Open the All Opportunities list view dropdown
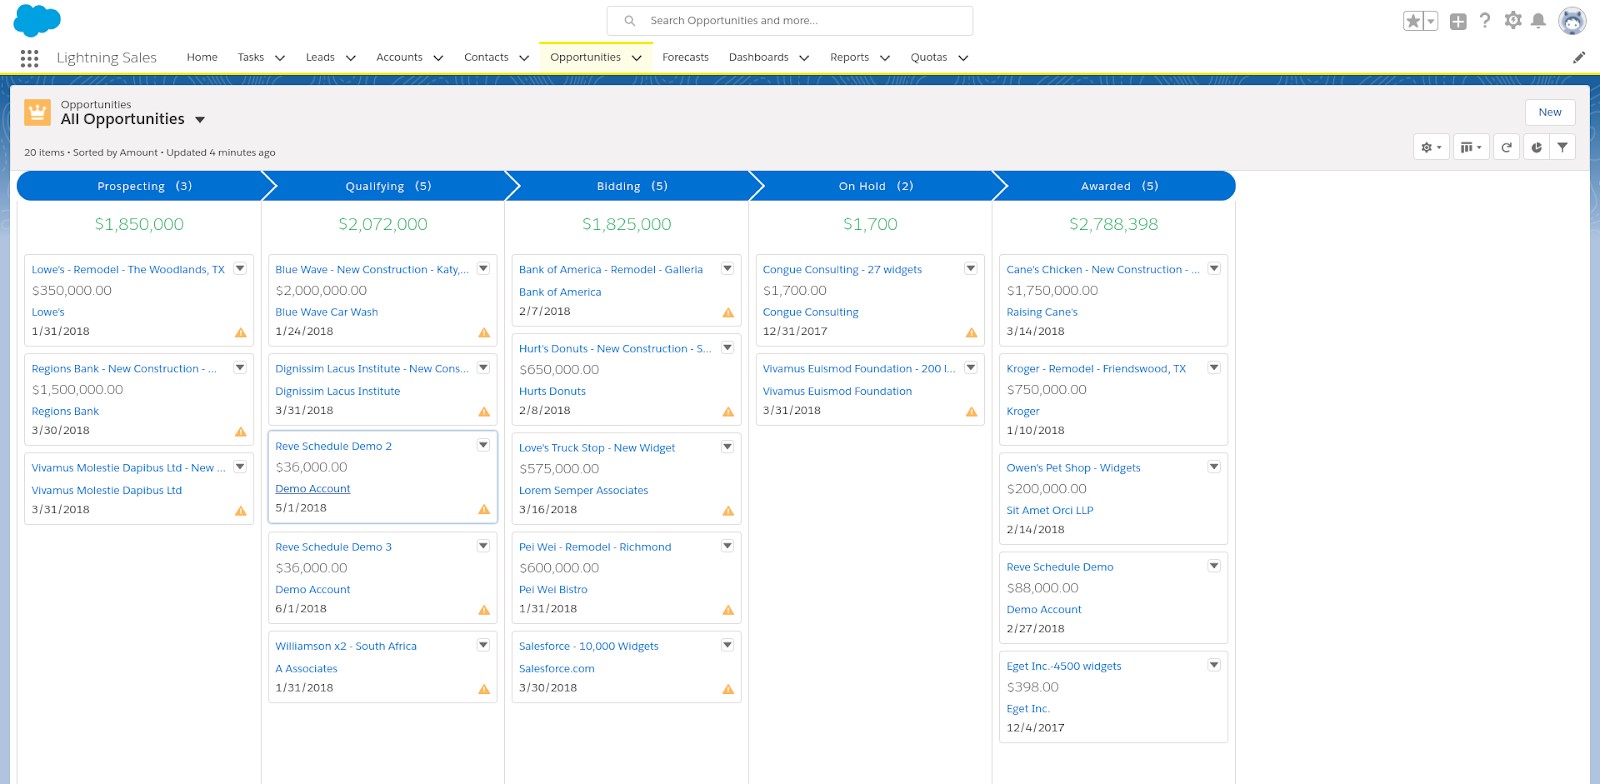Screen dimensions: 1600x784 pyautogui.click(x=200, y=120)
